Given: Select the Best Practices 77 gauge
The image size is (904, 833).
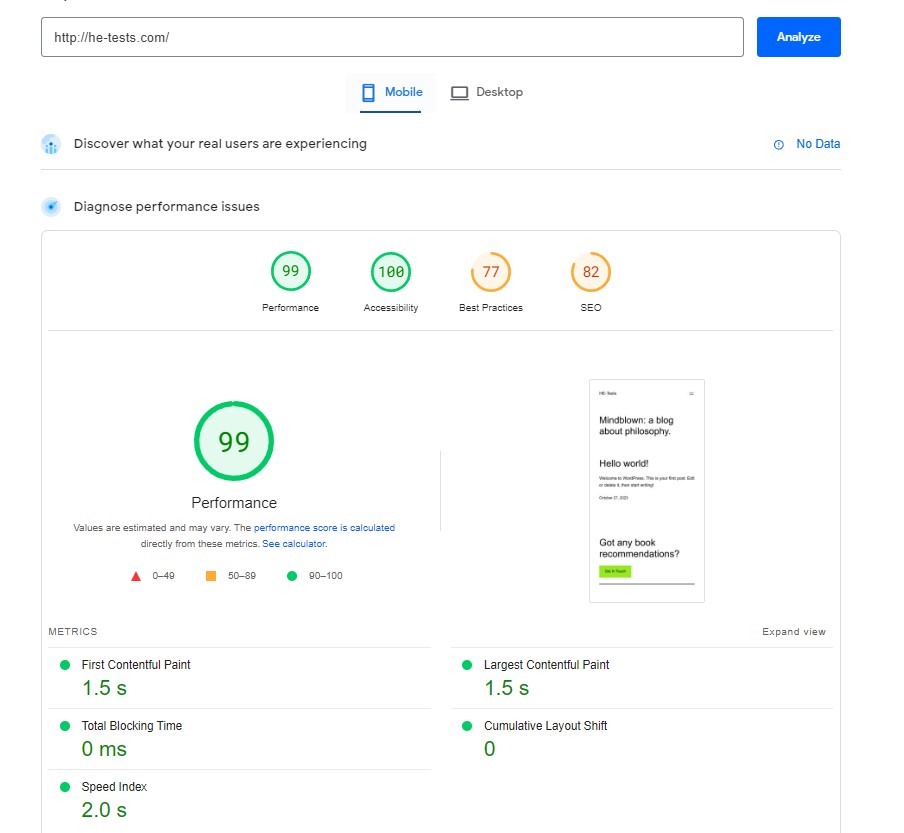Looking at the screenshot, I should 491,272.
